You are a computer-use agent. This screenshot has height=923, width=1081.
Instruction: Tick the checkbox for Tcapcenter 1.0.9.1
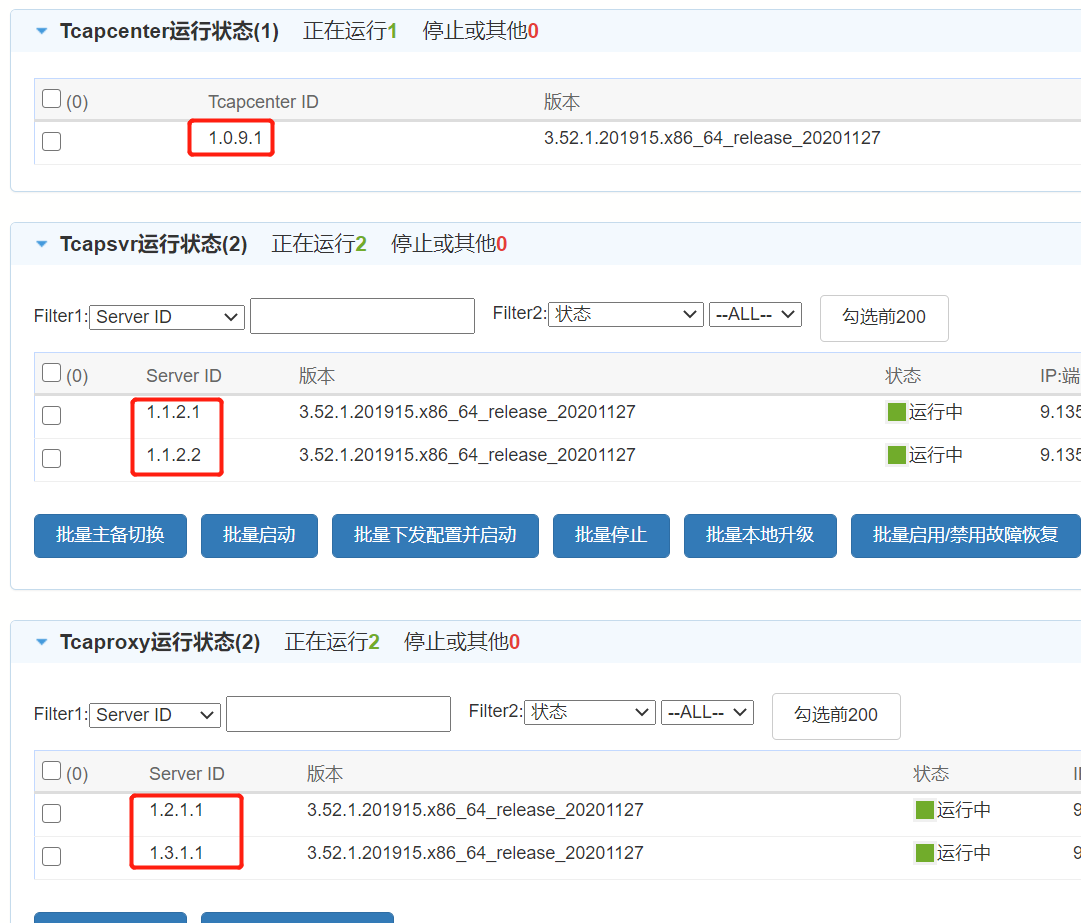coord(52,141)
